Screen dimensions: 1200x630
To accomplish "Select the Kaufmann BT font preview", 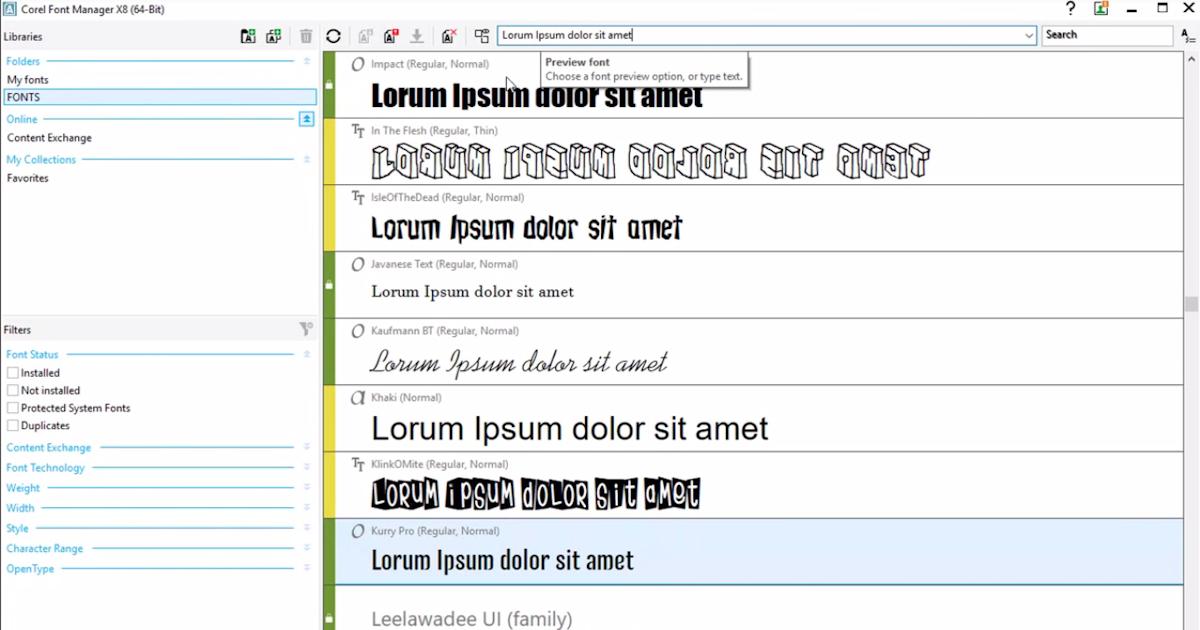I will (759, 352).
